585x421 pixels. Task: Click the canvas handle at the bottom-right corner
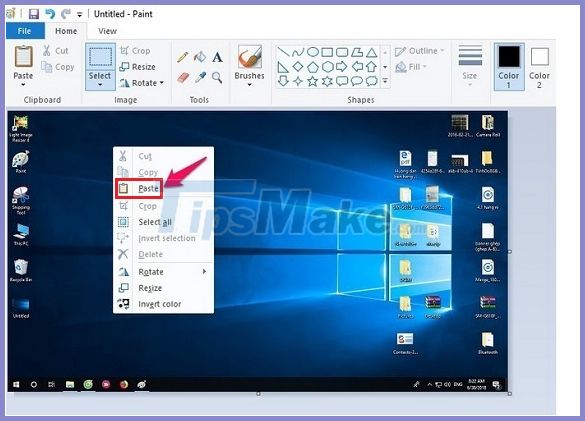coord(510,394)
